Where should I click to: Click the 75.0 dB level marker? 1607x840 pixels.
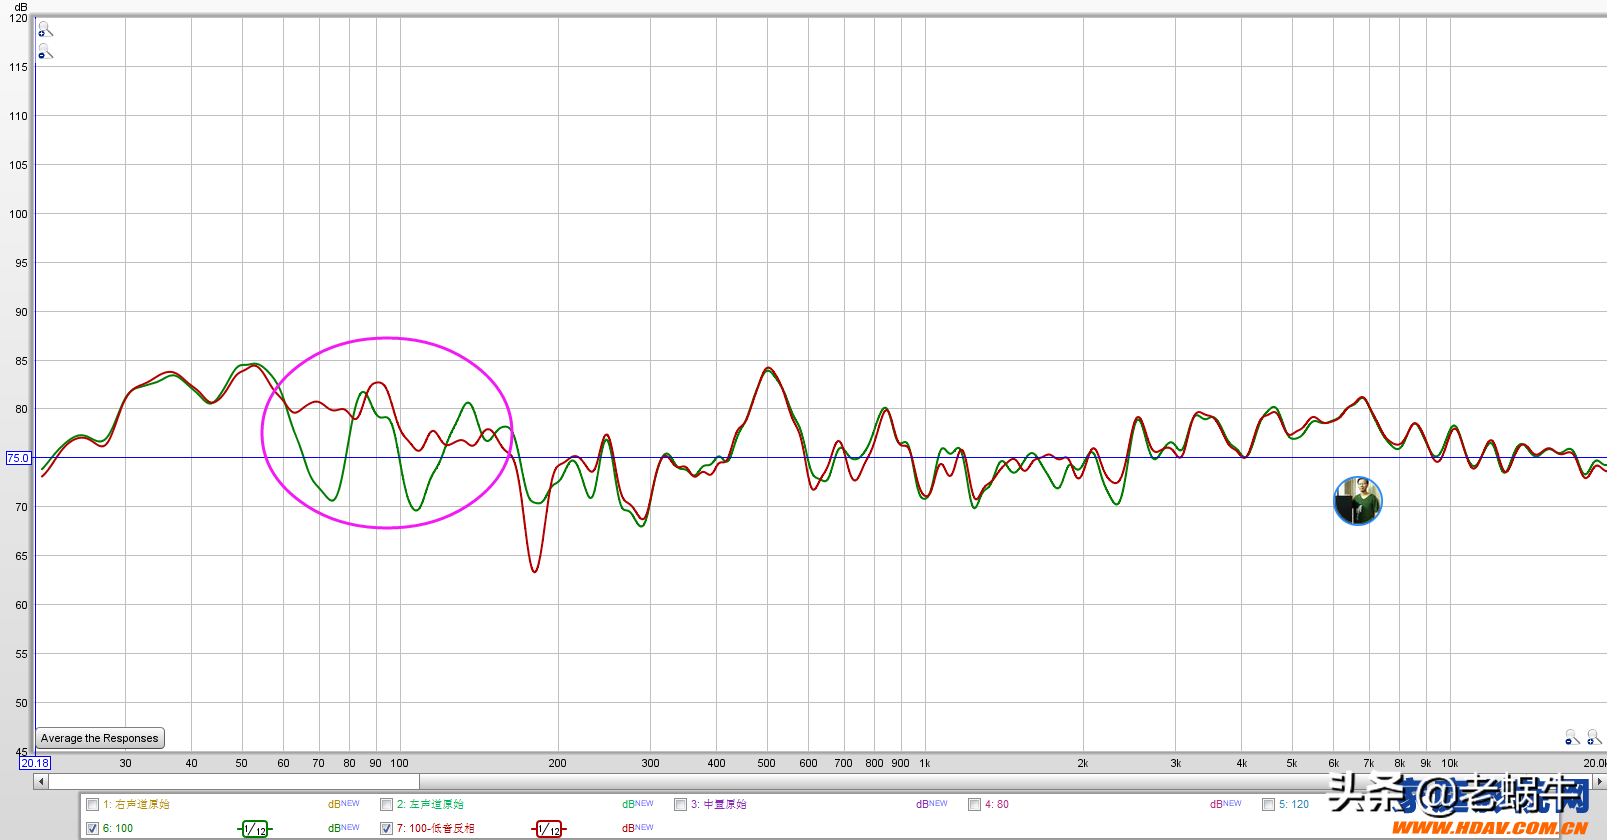[x=18, y=458]
